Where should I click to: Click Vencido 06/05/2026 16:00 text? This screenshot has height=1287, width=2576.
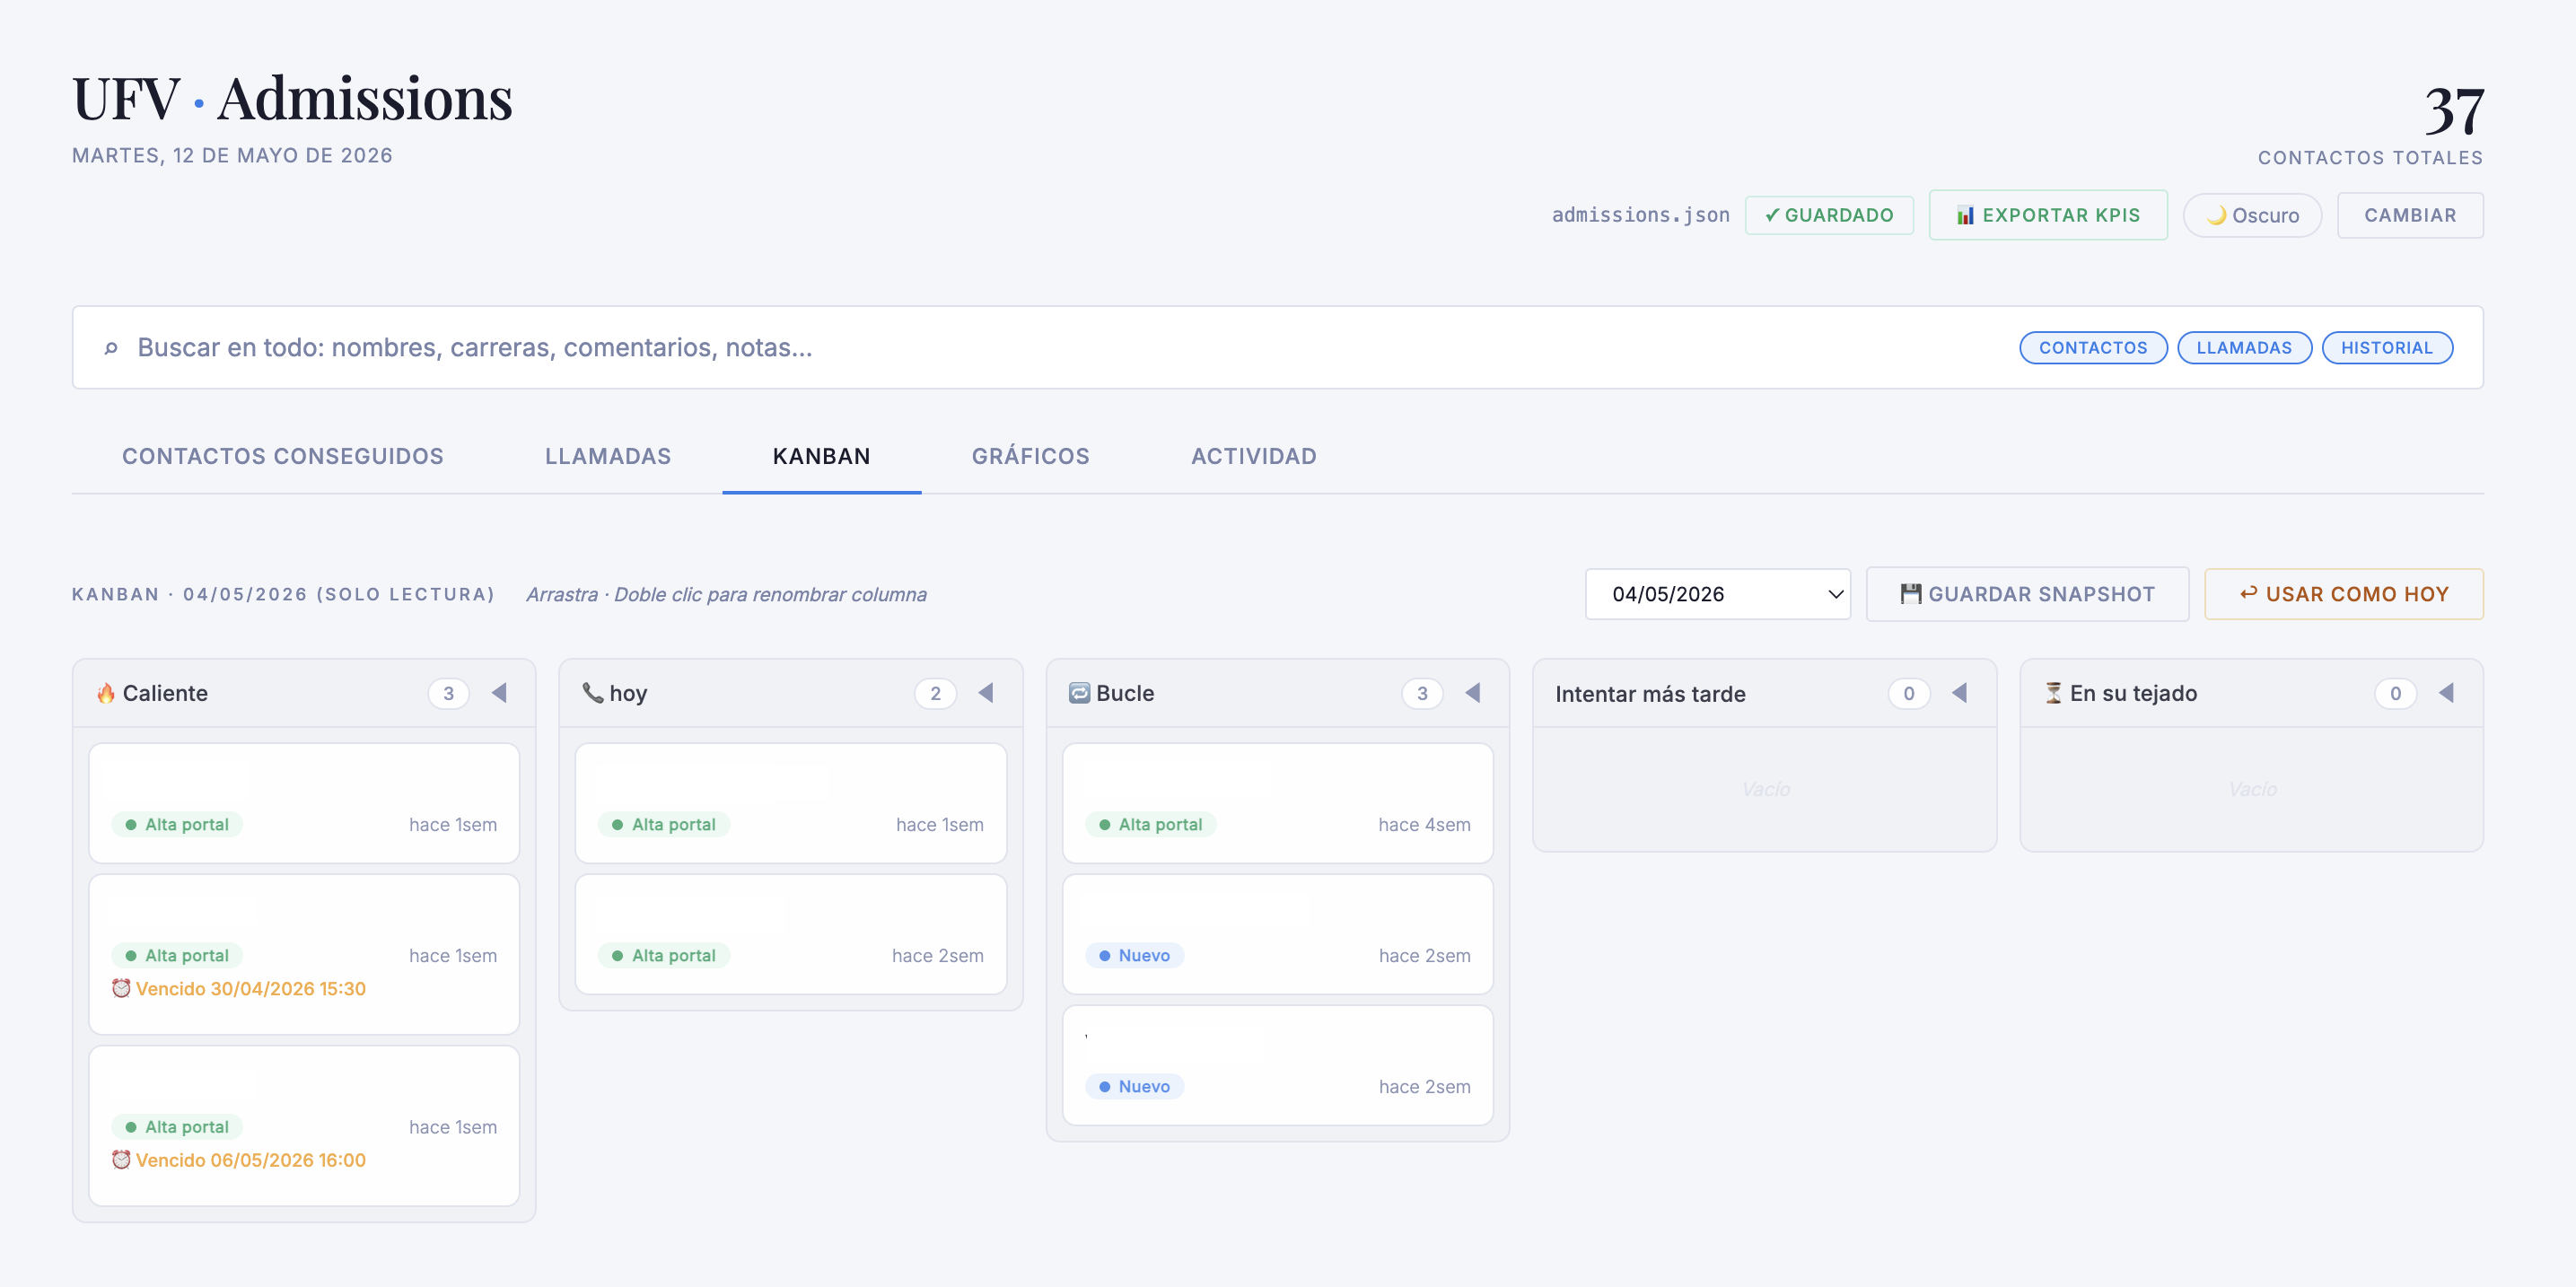coord(251,1160)
